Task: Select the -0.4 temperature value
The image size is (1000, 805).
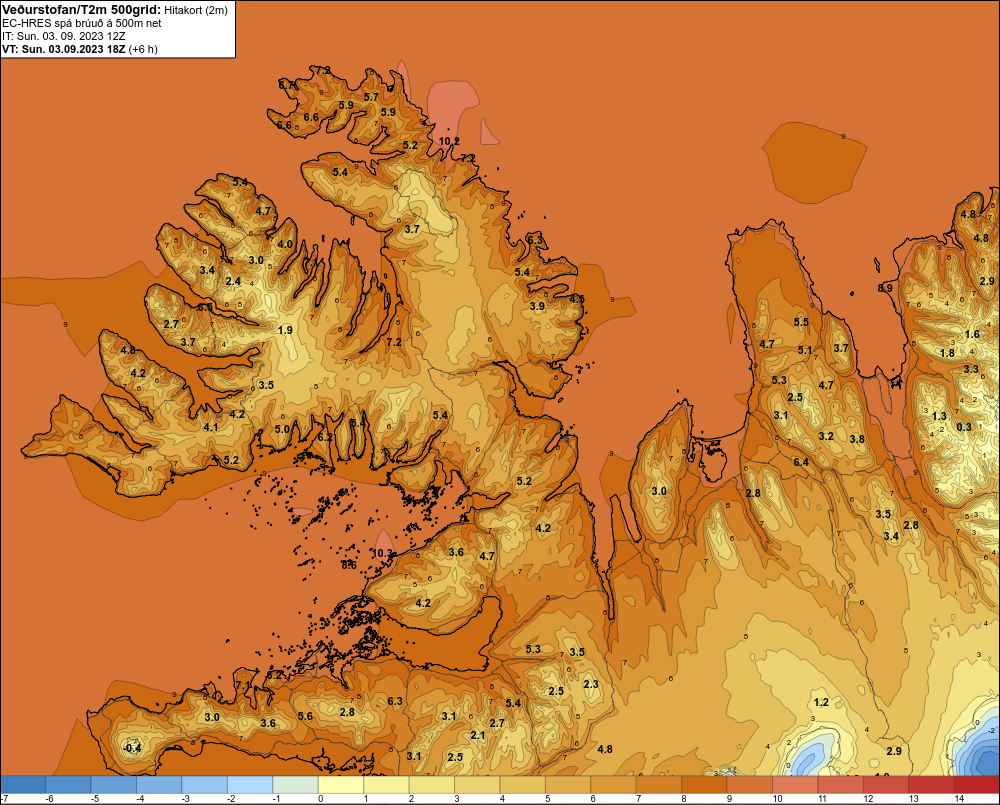Action: [x=132, y=748]
